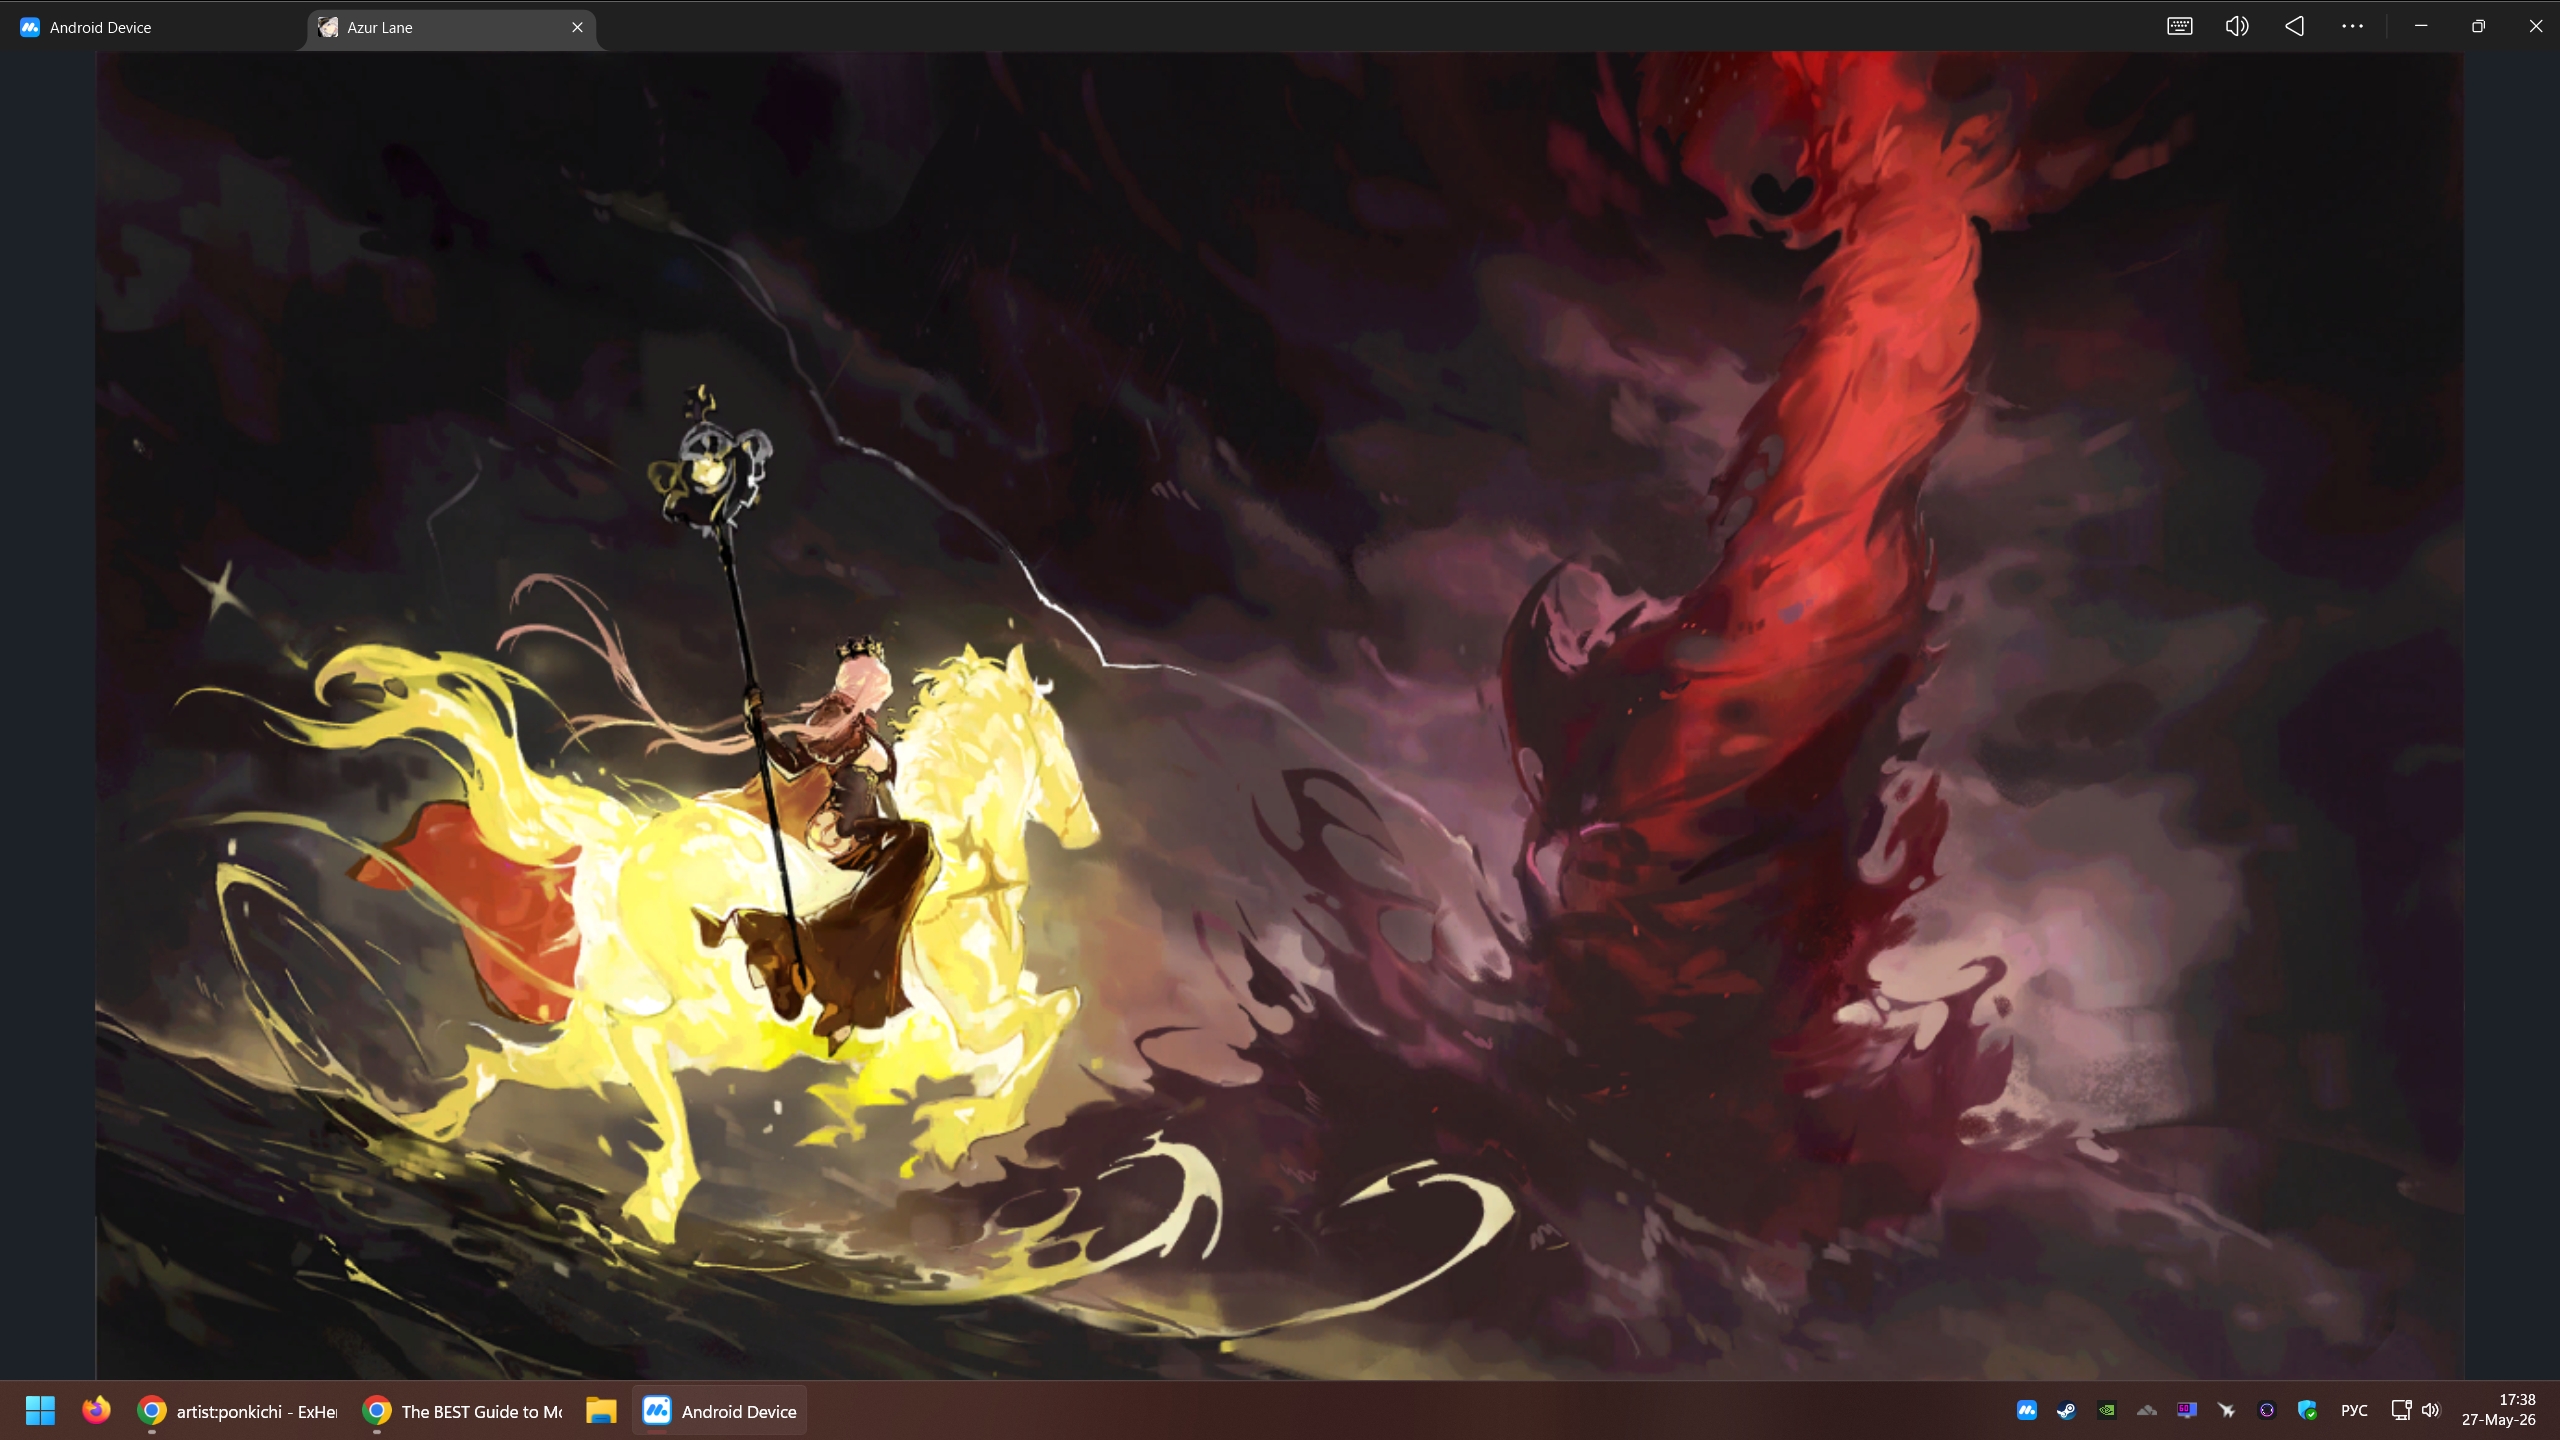Click the Android back triangle button
Viewport: 2560px width, 1440px height.
pos(2295,27)
